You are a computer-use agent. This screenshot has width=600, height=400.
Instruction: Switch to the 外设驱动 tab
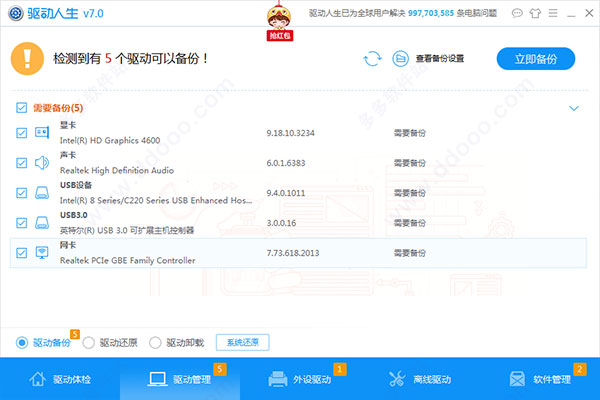pyautogui.click(x=300, y=379)
